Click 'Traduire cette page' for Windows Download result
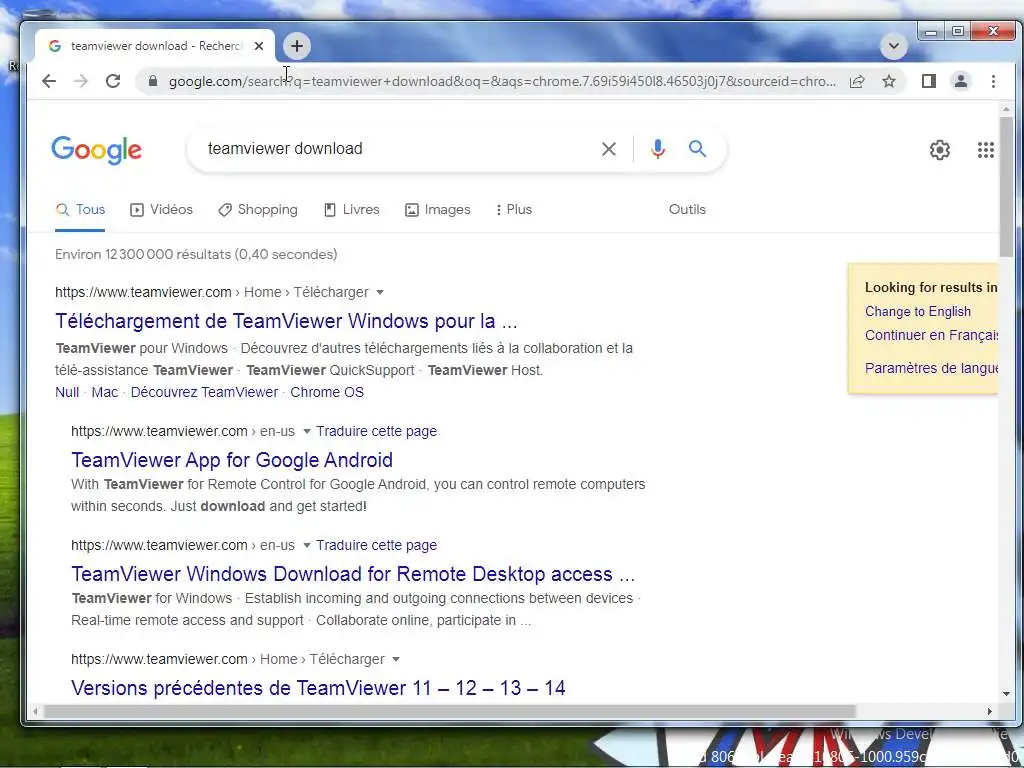 tap(377, 545)
